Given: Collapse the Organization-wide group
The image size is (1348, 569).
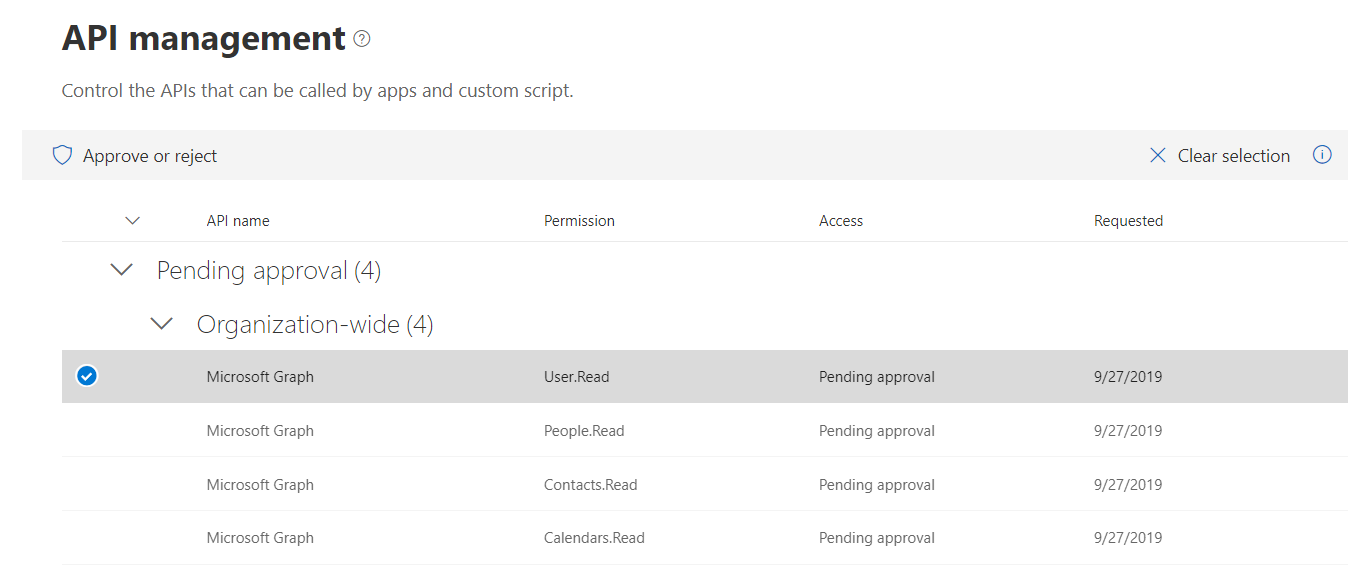Looking at the screenshot, I should click(161, 324).
